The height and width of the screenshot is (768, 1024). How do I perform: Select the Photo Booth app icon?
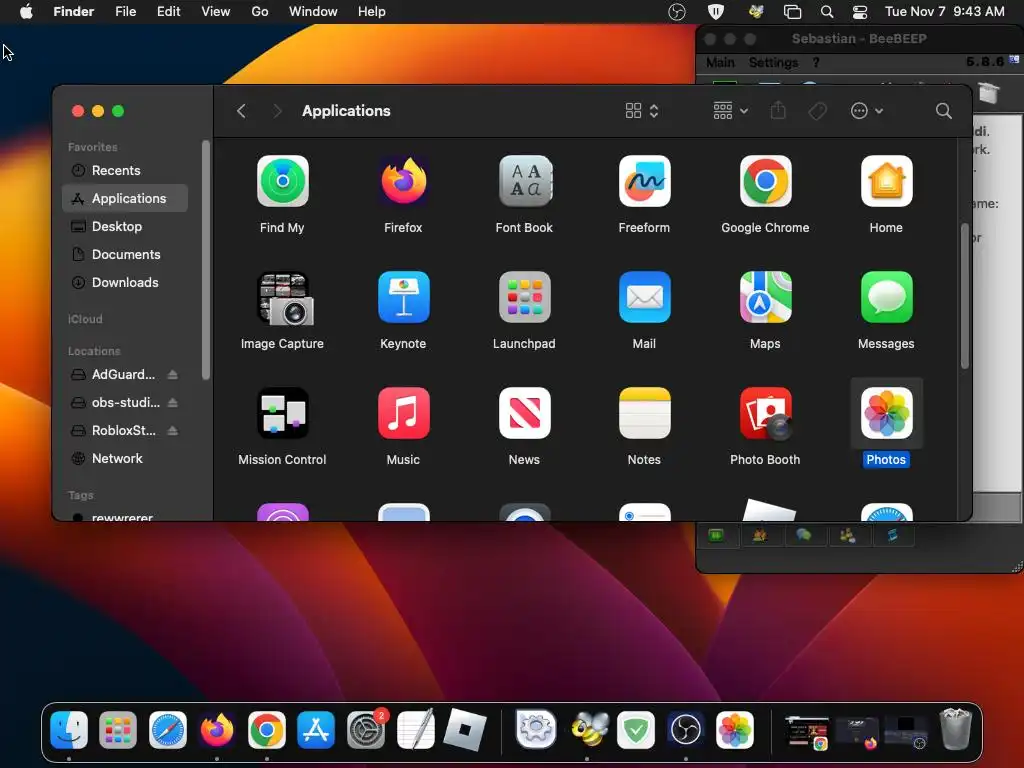tap(765, 413)
